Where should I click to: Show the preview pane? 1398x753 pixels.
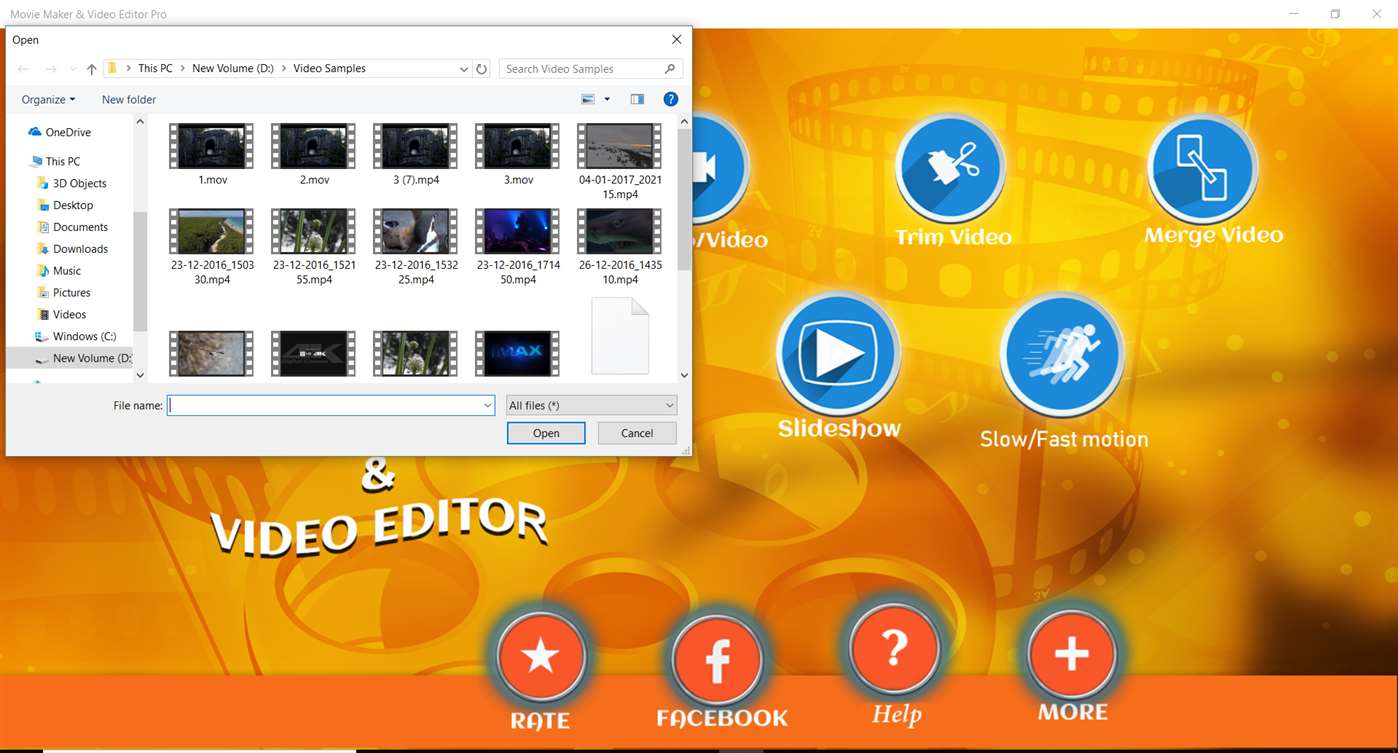click(x=637, y=99)
